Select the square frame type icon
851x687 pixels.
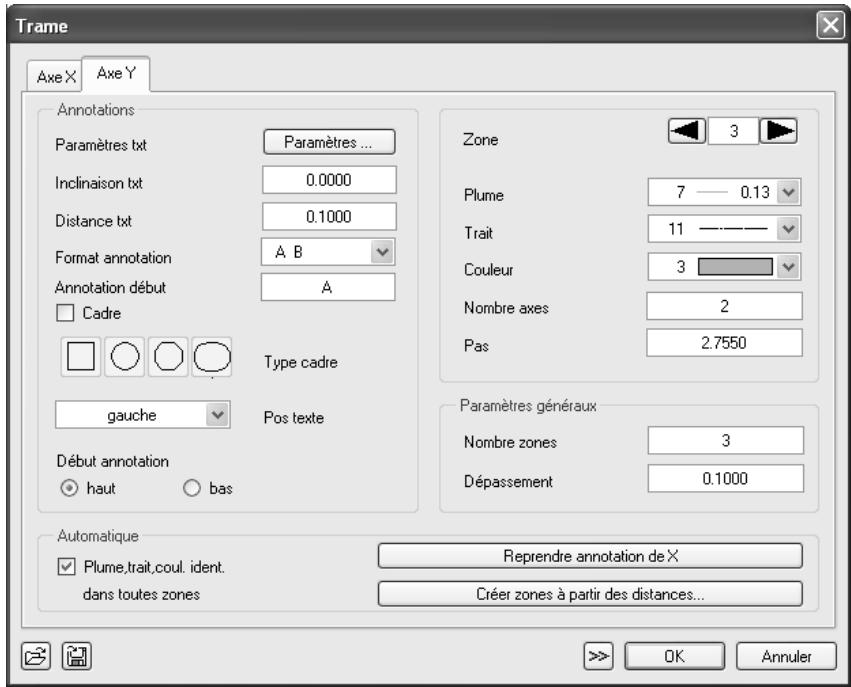(81, 357)
